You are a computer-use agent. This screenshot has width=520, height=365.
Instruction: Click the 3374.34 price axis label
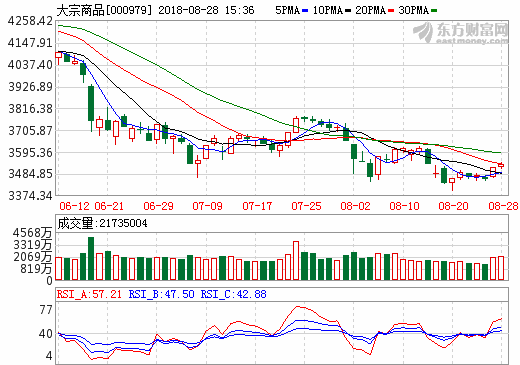coord(30,196)
